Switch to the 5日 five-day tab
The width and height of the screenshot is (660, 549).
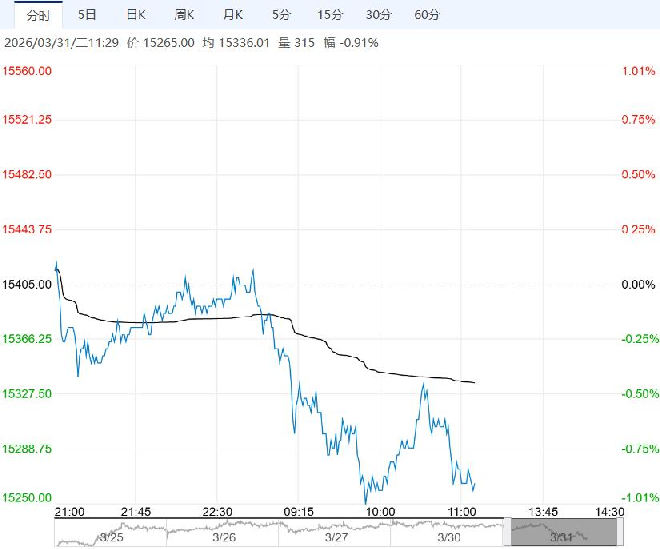coord(88,15)
